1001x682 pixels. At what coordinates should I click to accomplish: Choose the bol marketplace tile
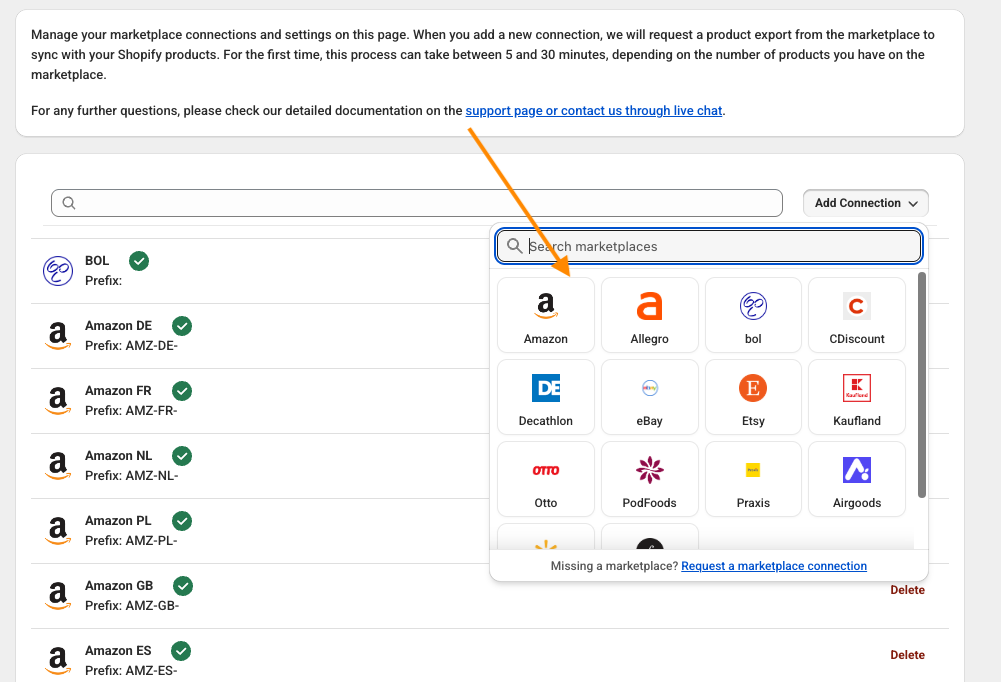753,315
